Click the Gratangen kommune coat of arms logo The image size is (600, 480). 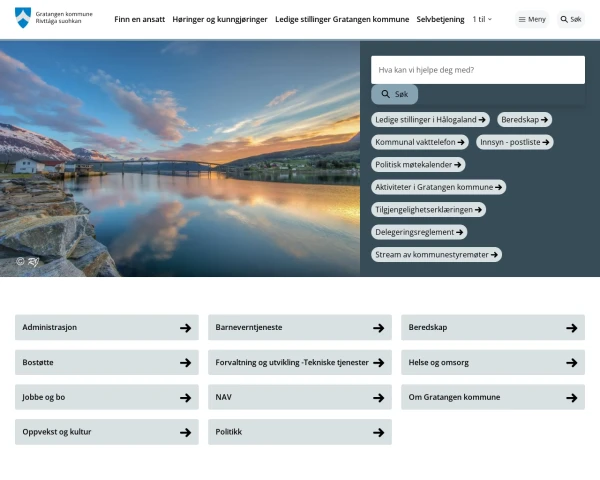coord(23,18)
